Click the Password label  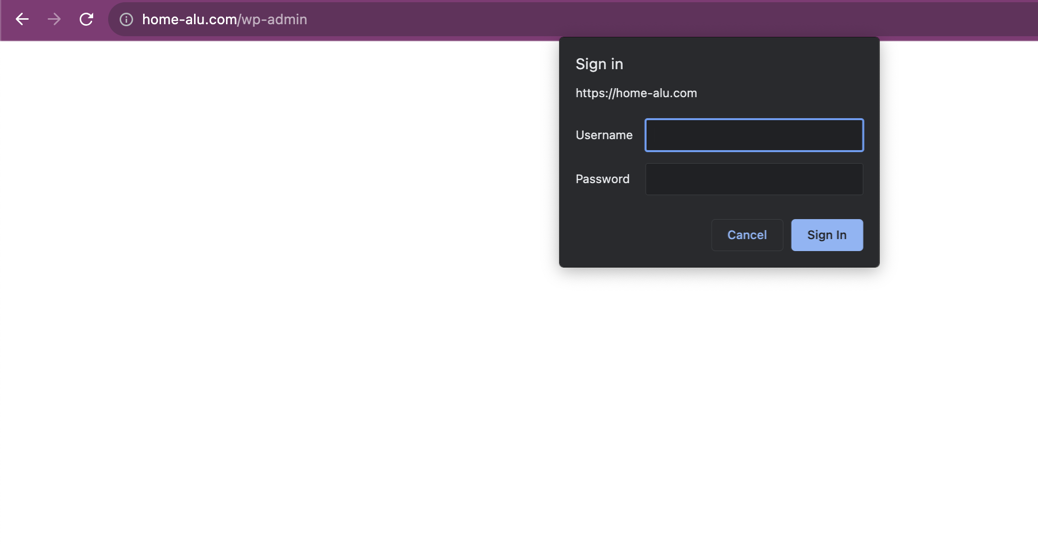[602, 179]
